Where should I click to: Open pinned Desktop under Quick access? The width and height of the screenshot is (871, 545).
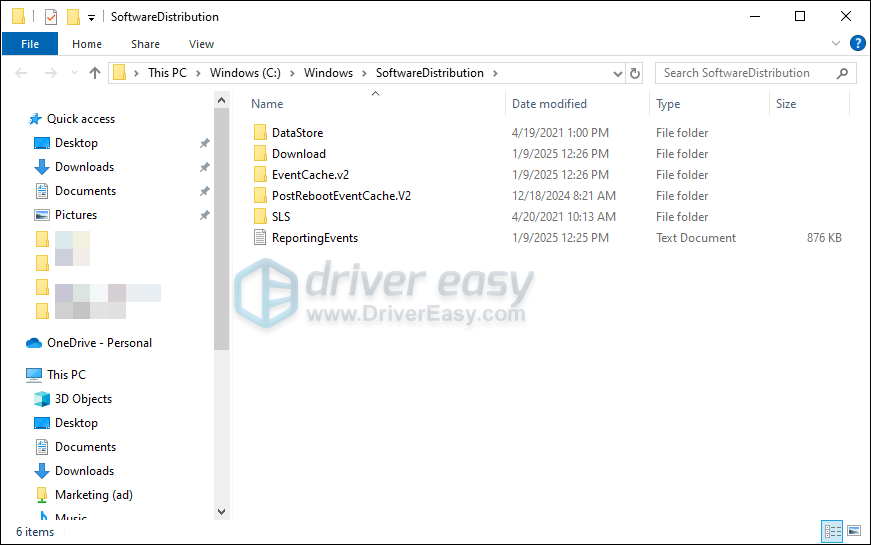coord(76,143)
